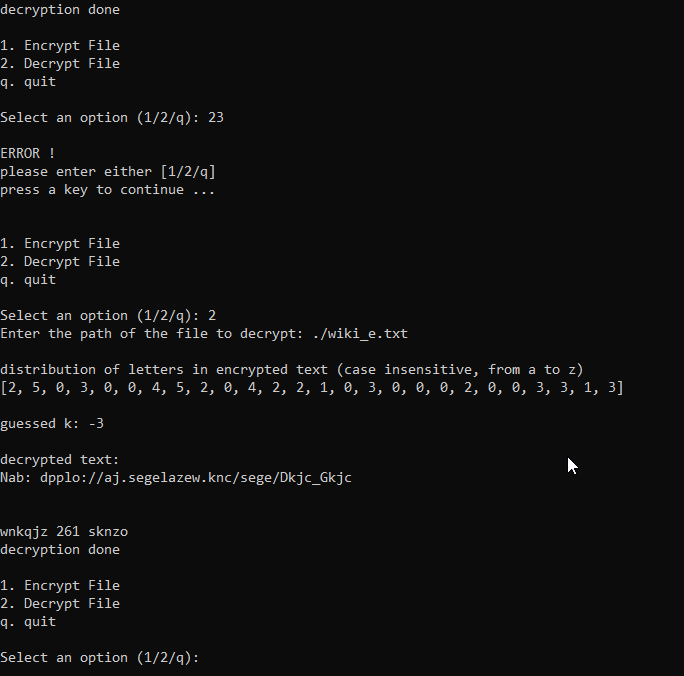Viewport: 684px width, 676px height.
Task: Click the 'ERROR !' message
Action: pos(27,154)
